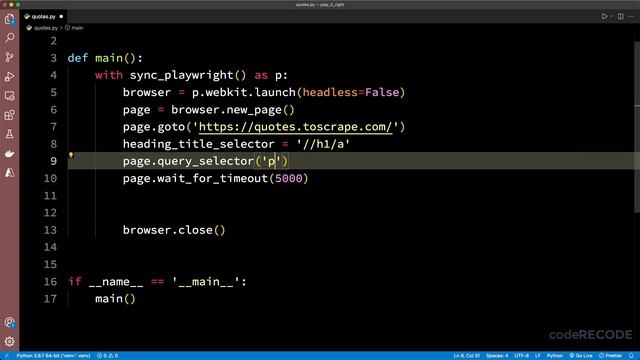Open the editor More Actions ellipsis
Screen dimensions: 640x360
click(631, 16)
